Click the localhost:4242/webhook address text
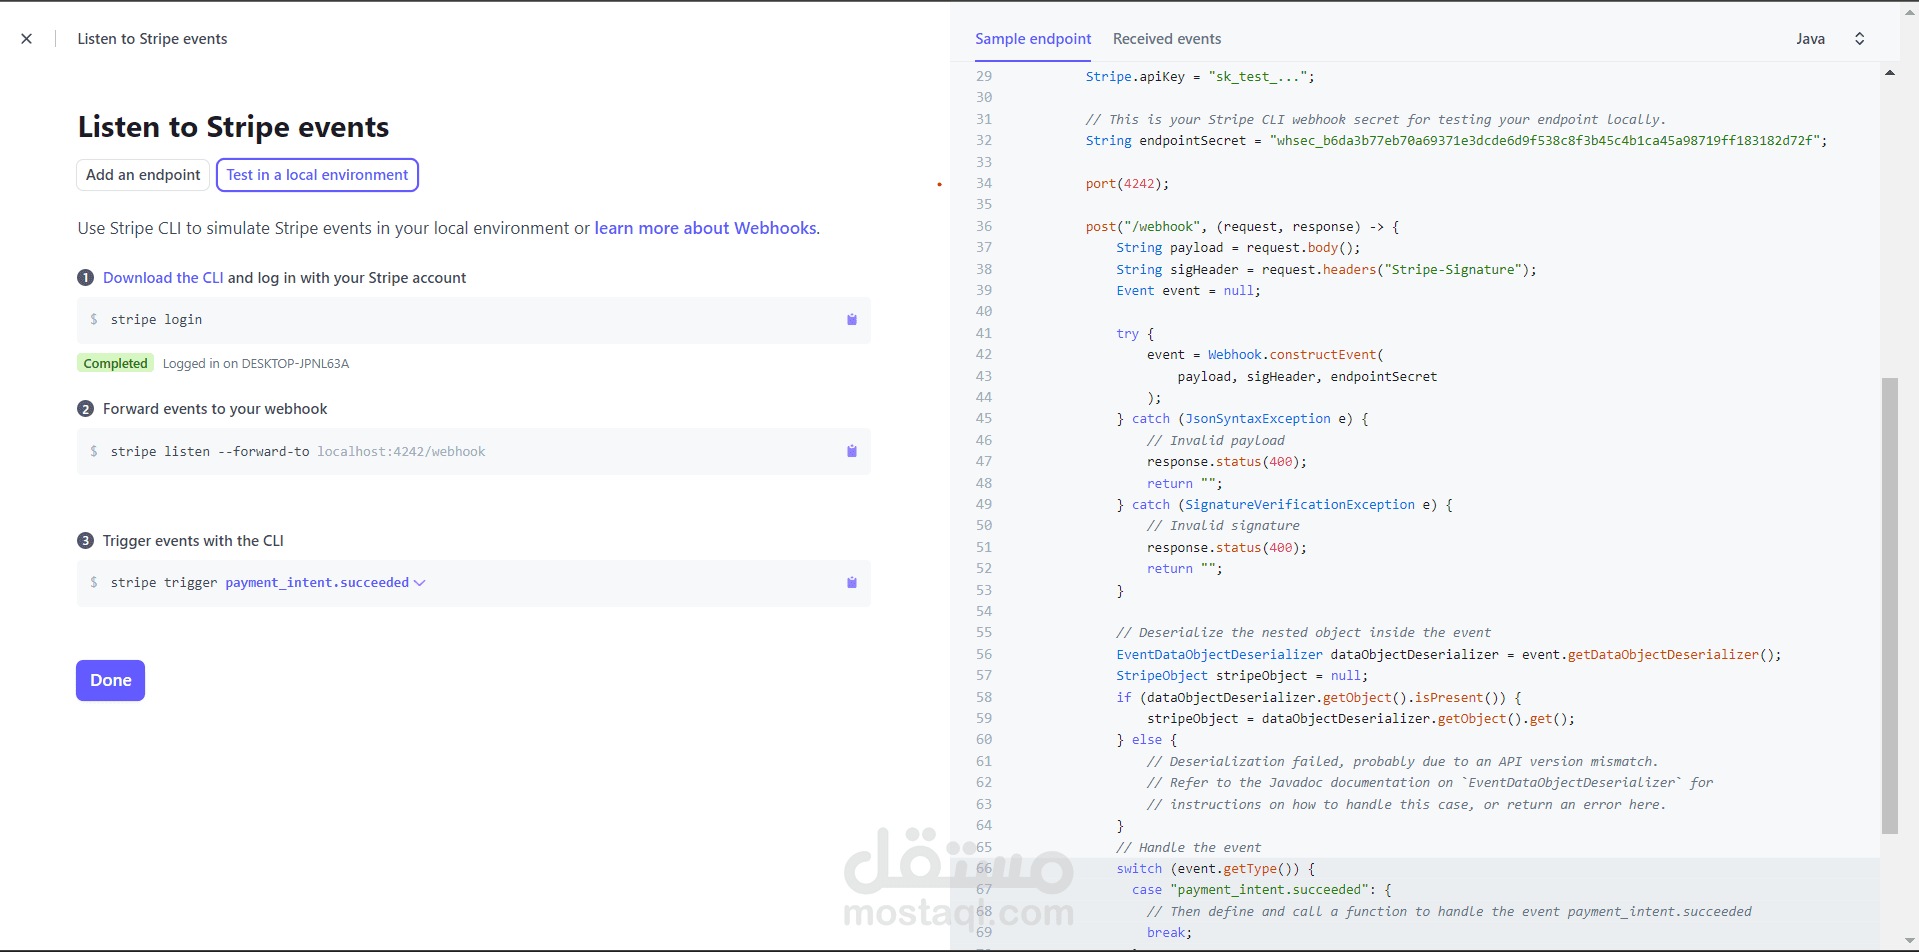 pos(401,452)
